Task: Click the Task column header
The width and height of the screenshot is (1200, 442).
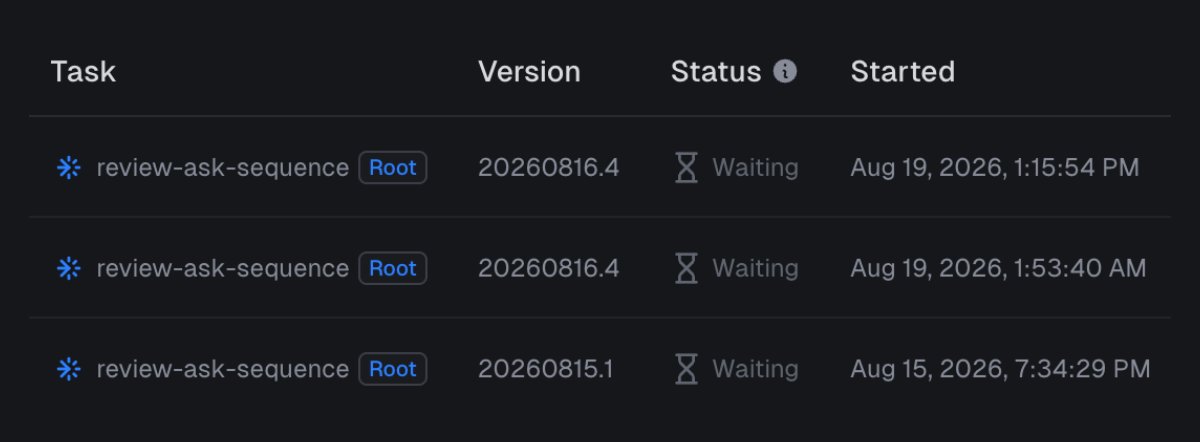Action: point(83,71)
